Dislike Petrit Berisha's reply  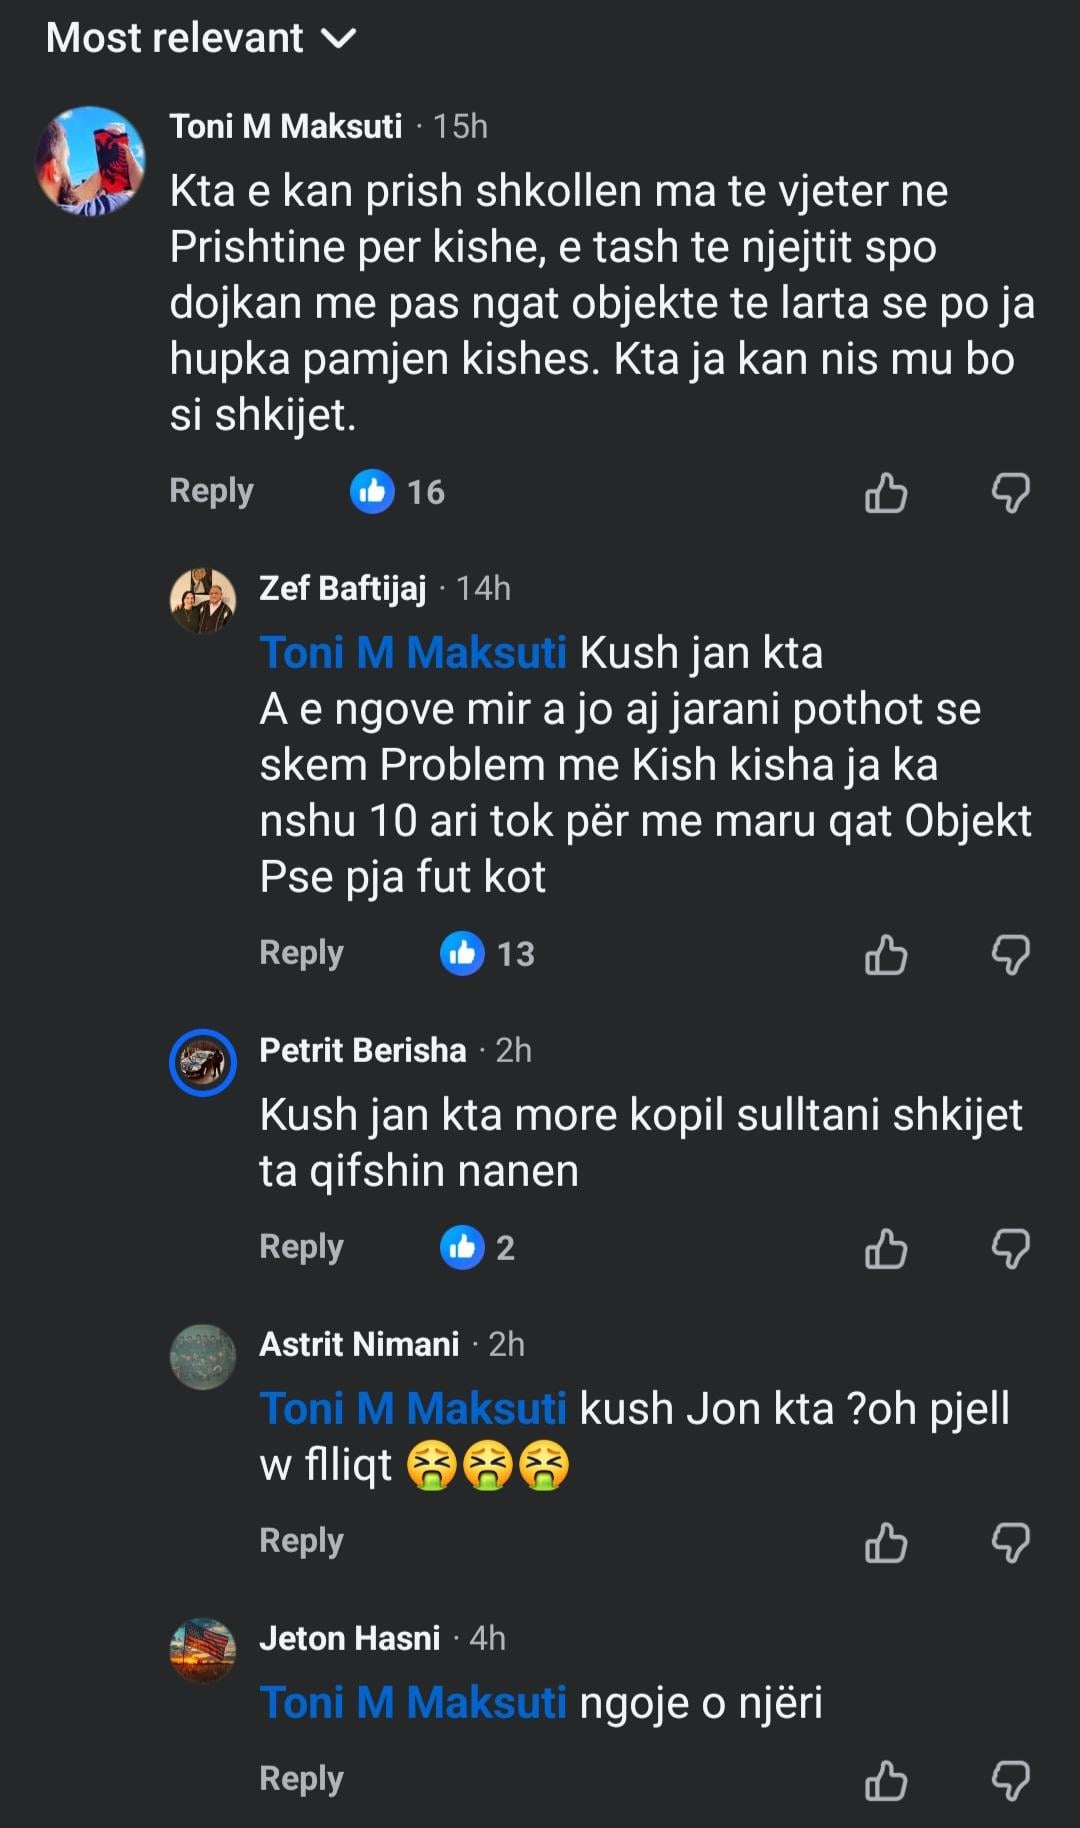point(1010,1249)
